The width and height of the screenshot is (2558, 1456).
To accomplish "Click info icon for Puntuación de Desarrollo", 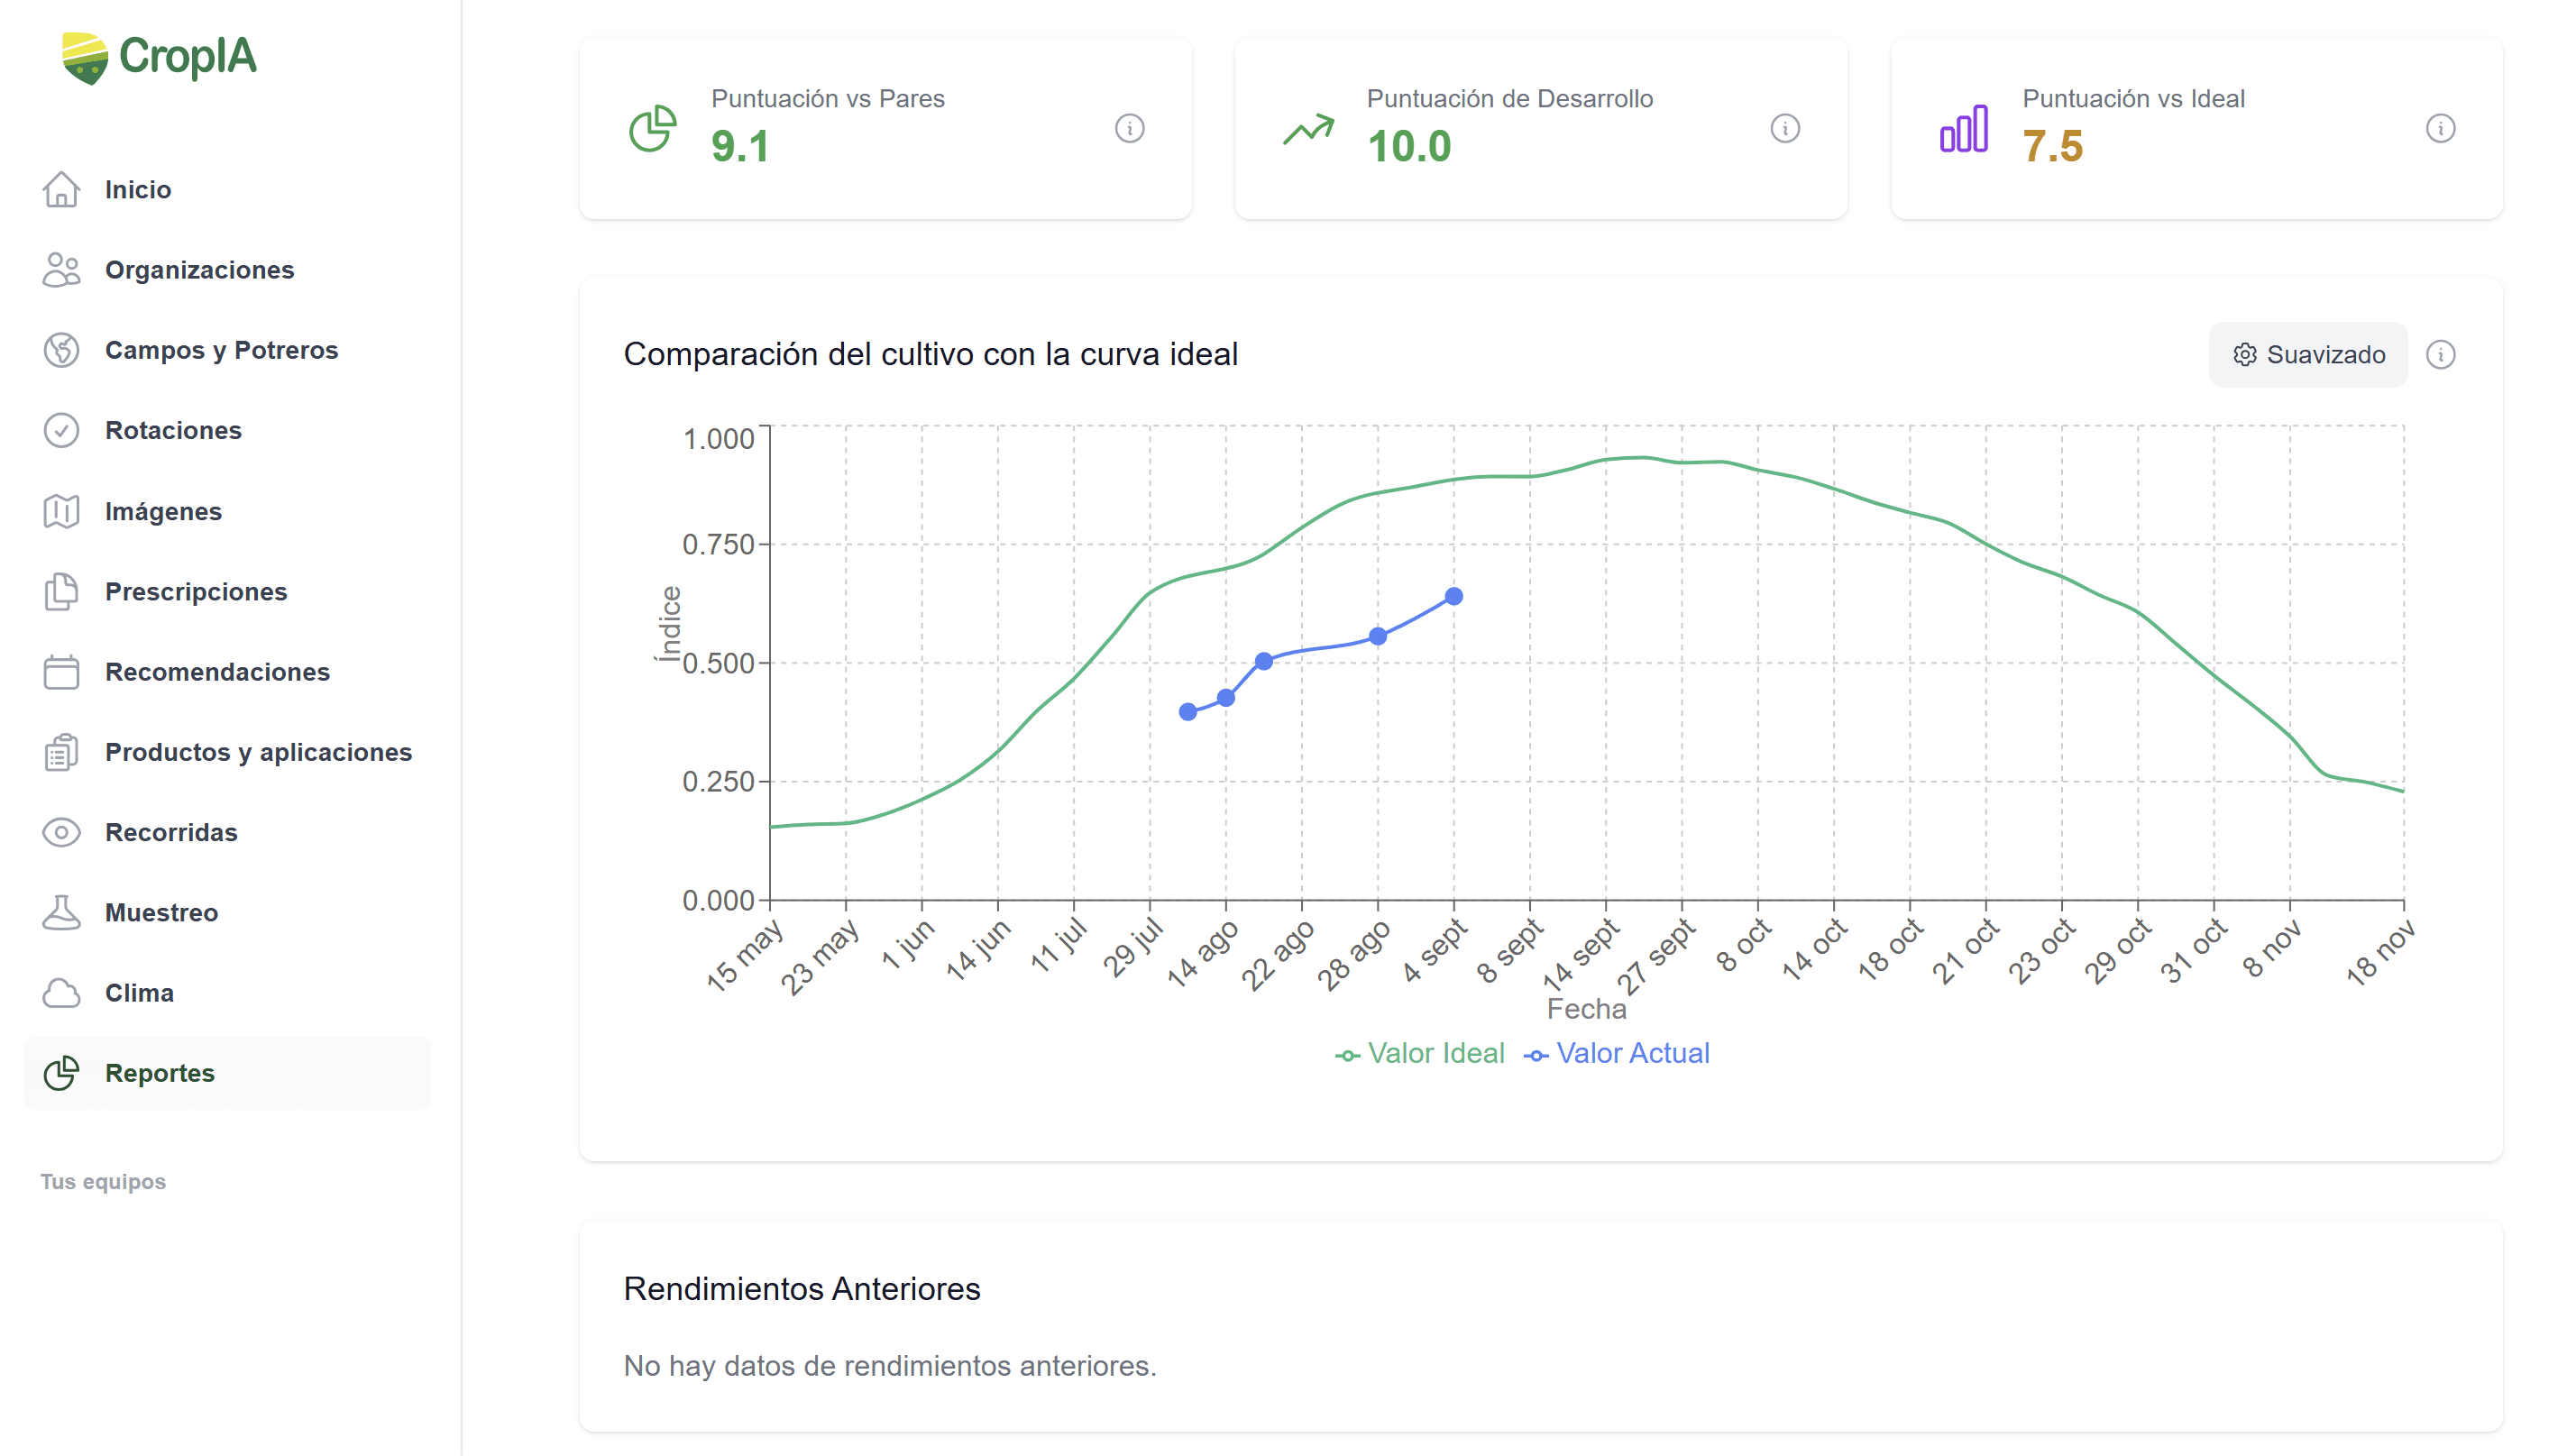I will click(1785, 128).
